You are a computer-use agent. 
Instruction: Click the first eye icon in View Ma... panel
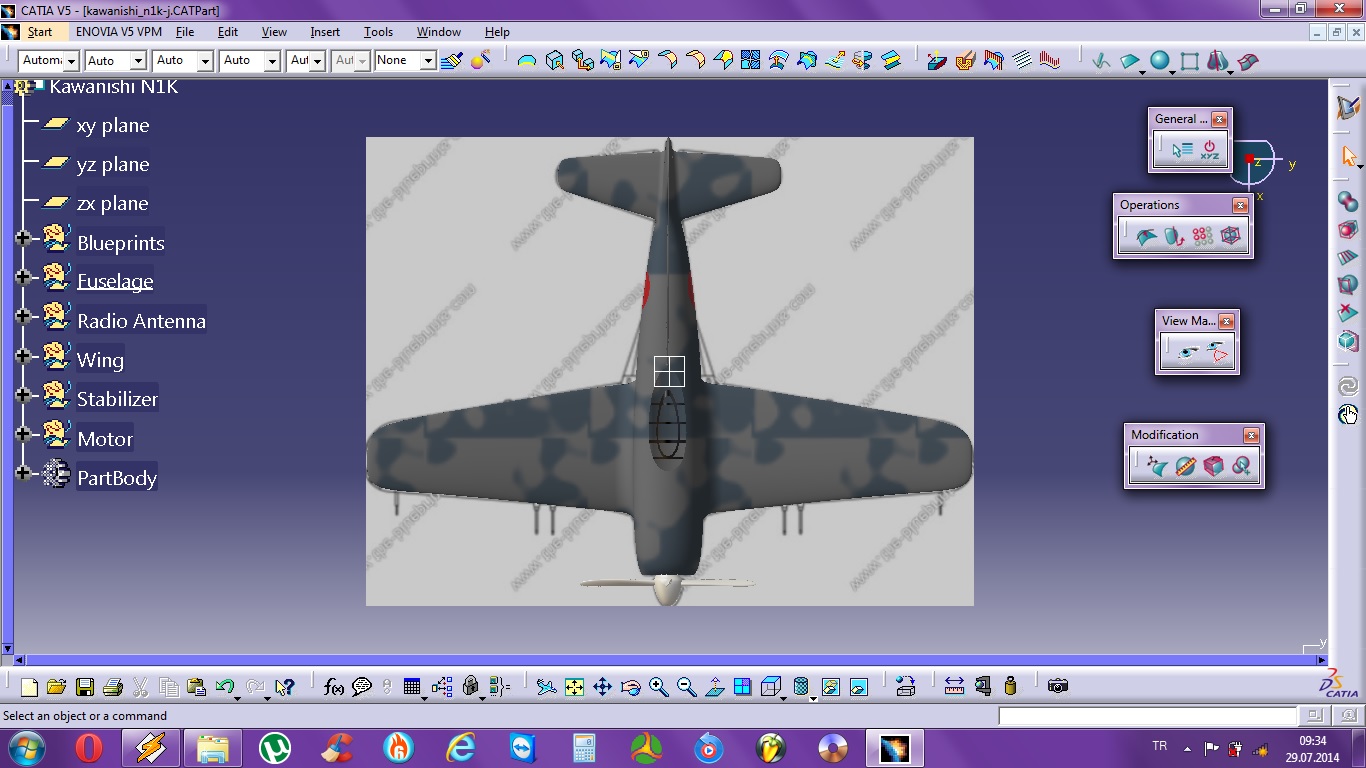click(x=1187, y=352)
